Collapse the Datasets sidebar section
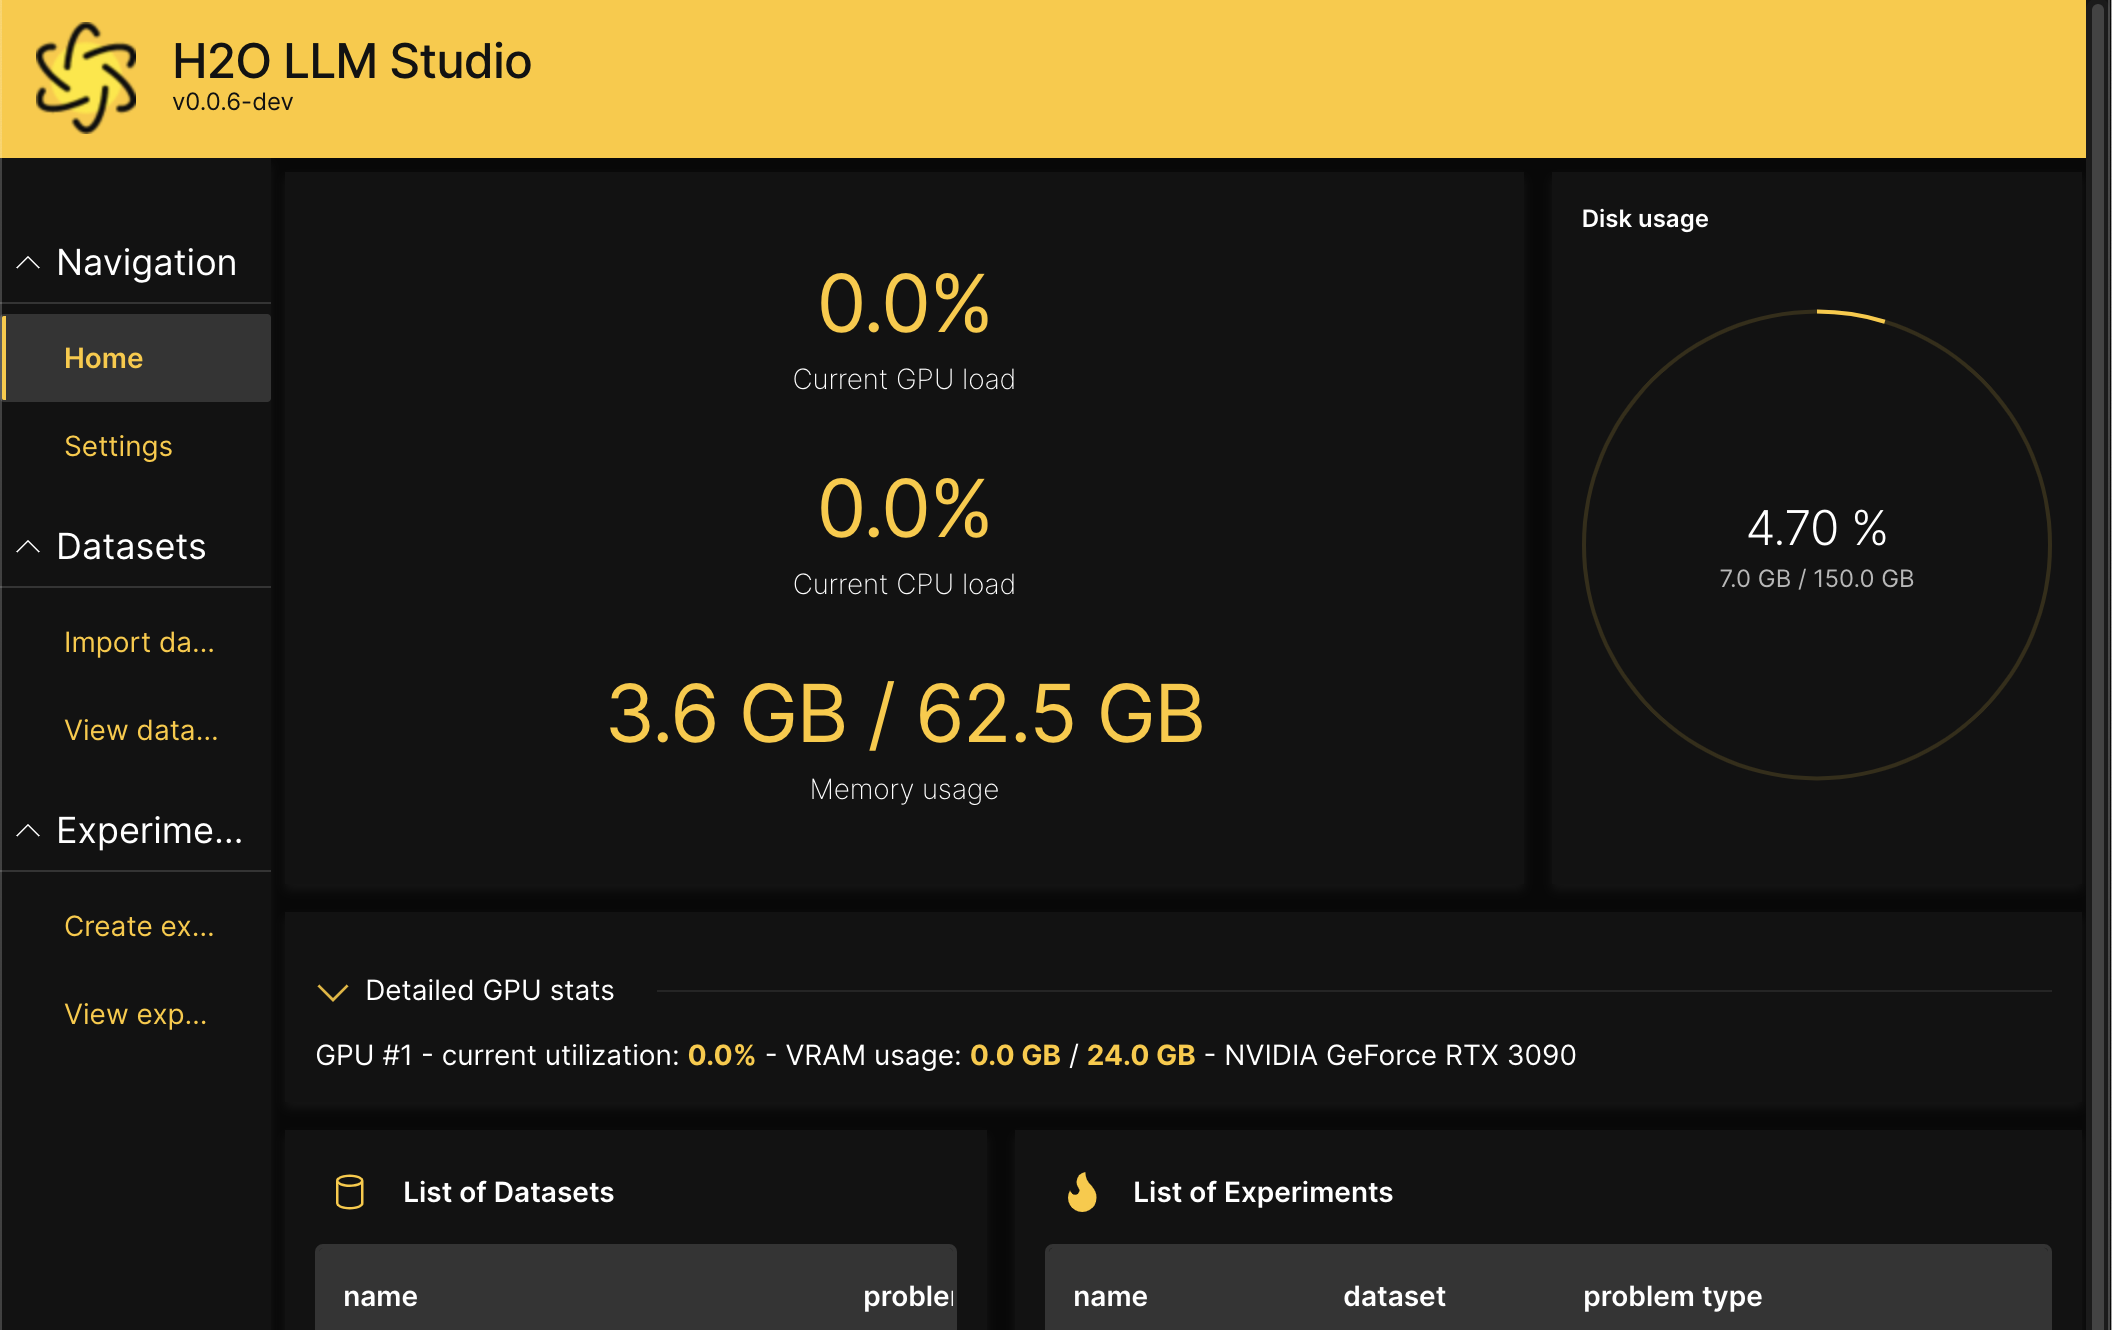The height and width of the screenshot is (1330, 2112). pos(28,547)
